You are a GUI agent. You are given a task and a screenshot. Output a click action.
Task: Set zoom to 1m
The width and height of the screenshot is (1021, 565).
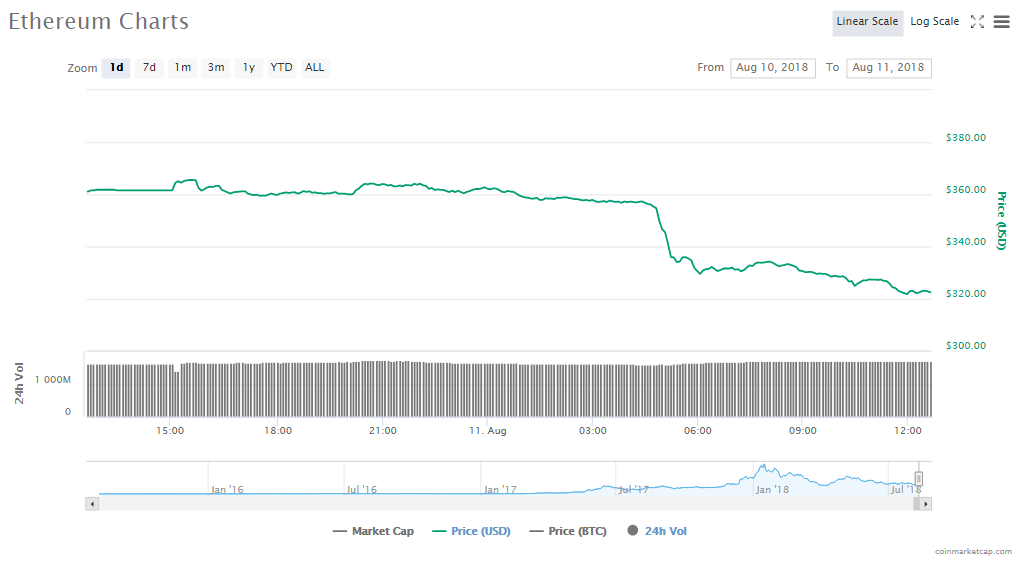(182, 68)
